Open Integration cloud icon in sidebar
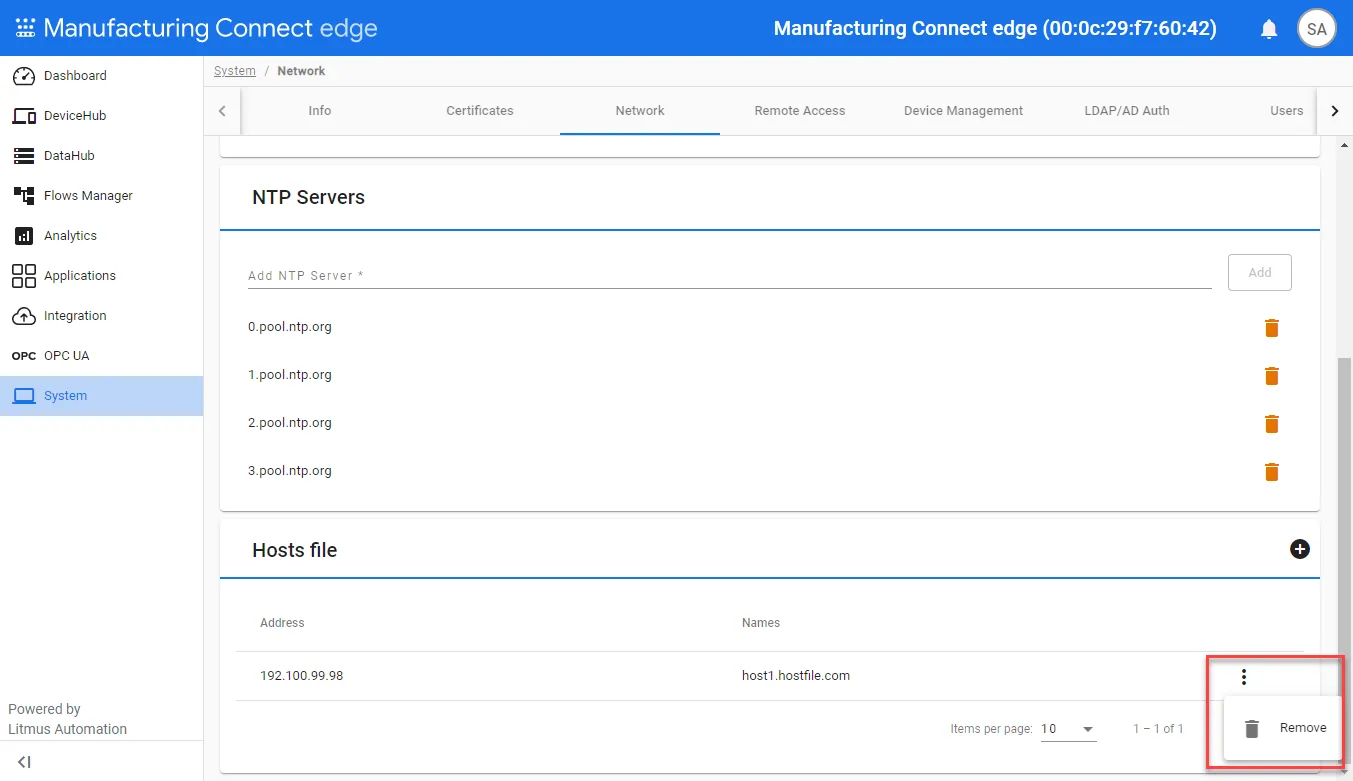The image size is (1353, 781). click(x=24, y=316)
